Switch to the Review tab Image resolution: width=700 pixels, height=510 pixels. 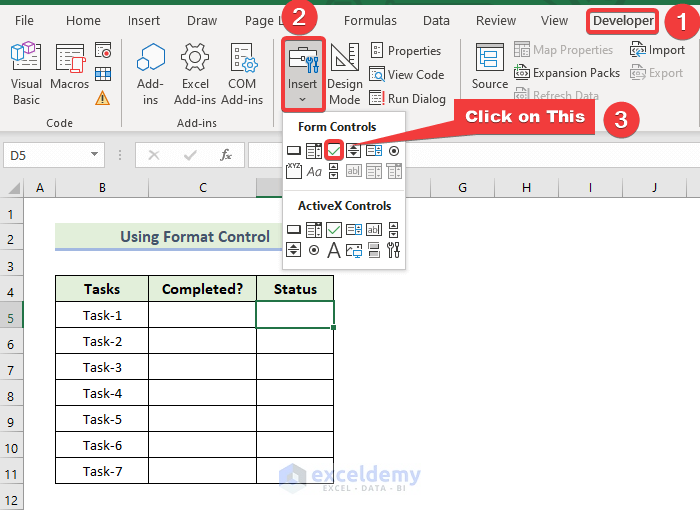496,21
